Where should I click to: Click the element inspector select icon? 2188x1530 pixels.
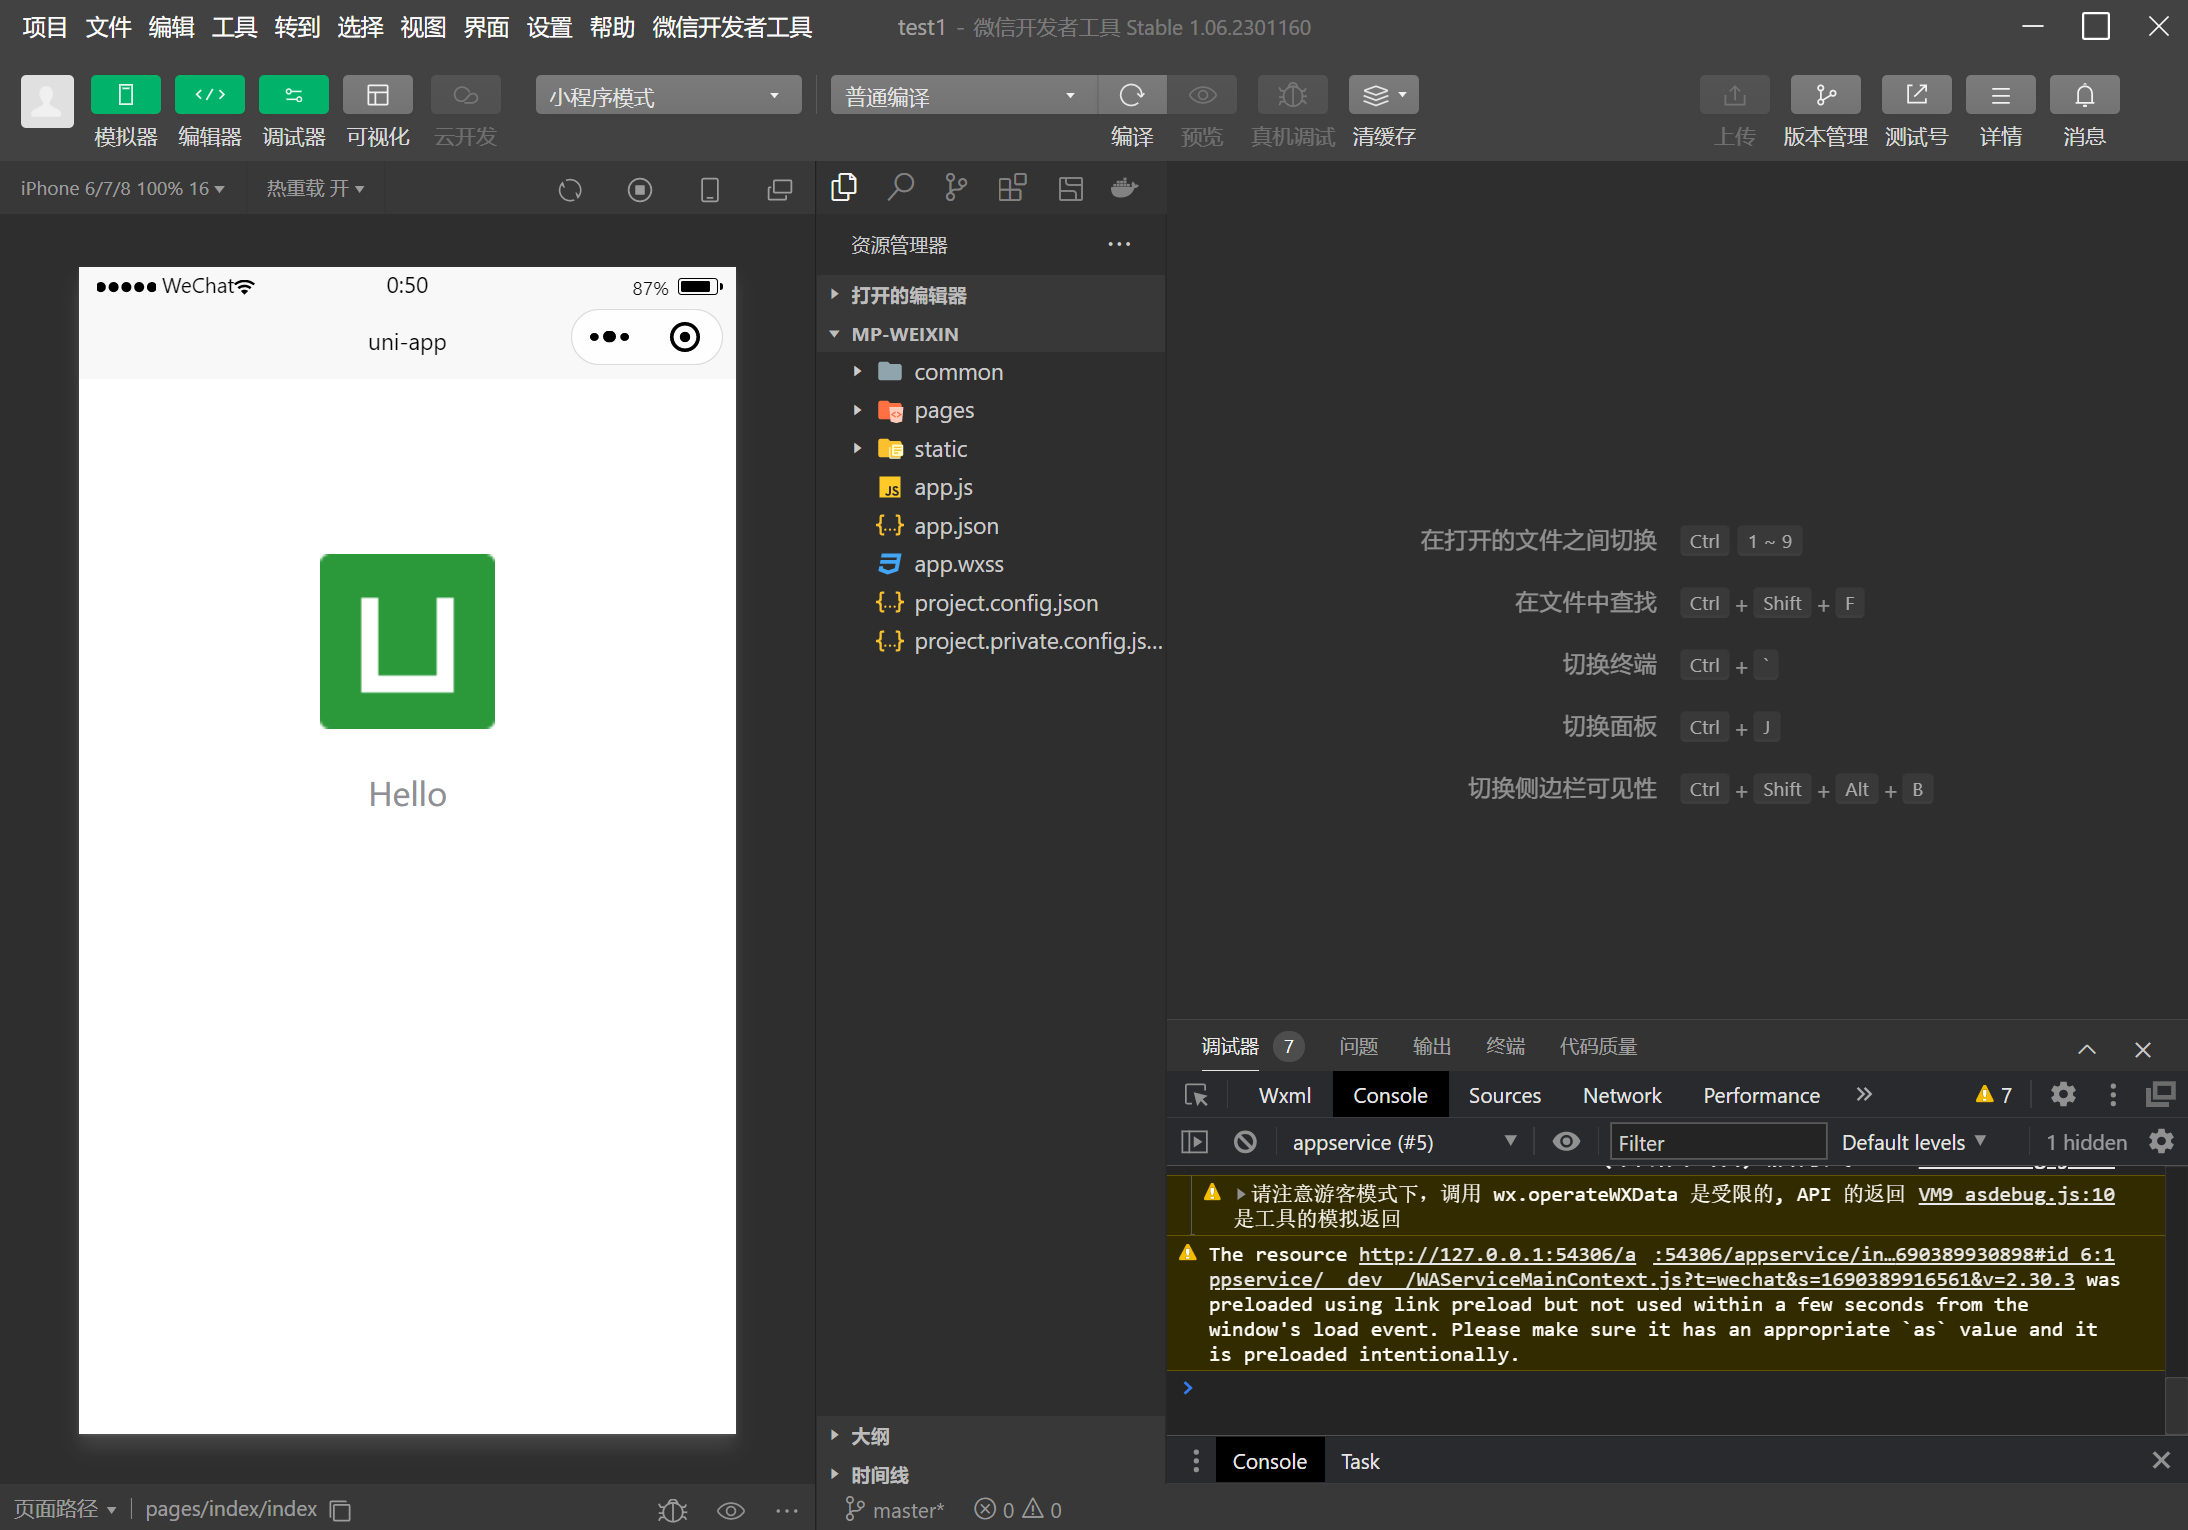tap(1197, 1095)
